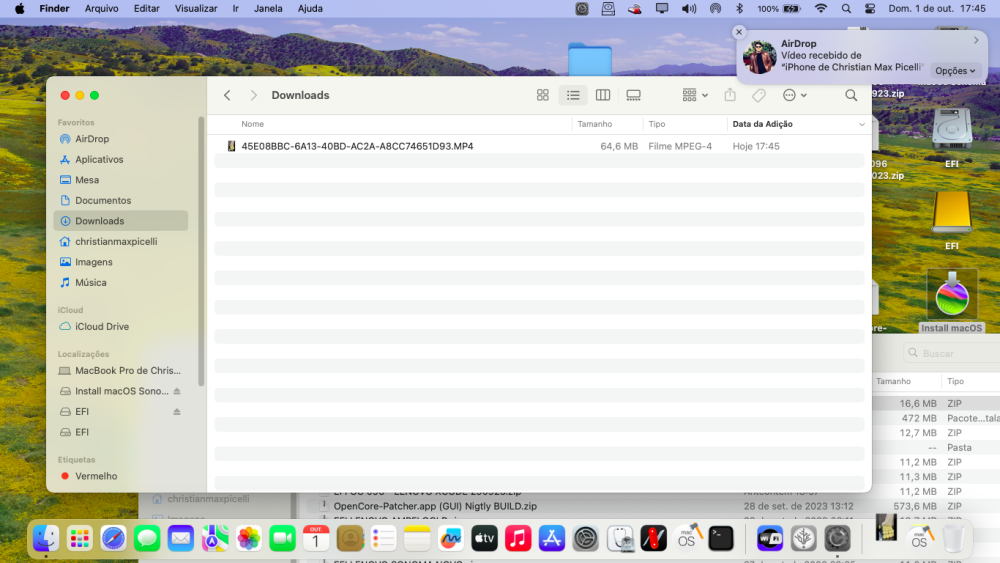
Task: Sort by the Tamanho column header
Action: (594, 124)
